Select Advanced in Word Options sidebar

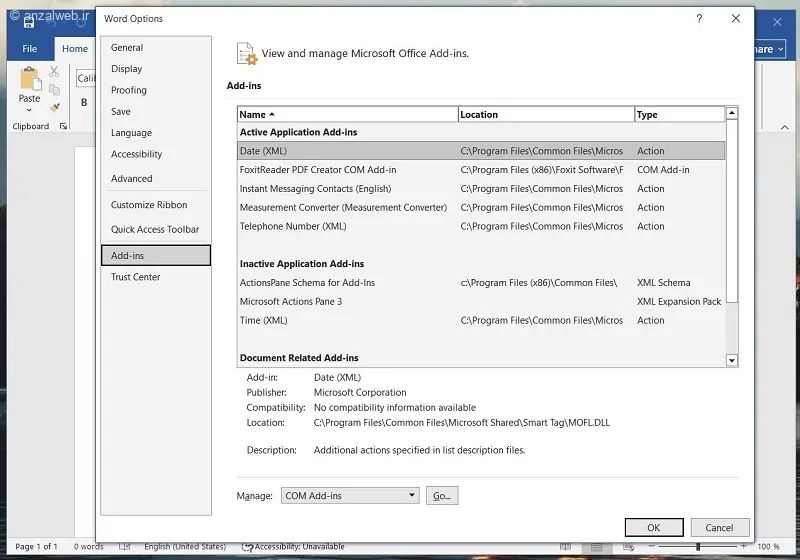pyautogui.click(x=156, y=179)
